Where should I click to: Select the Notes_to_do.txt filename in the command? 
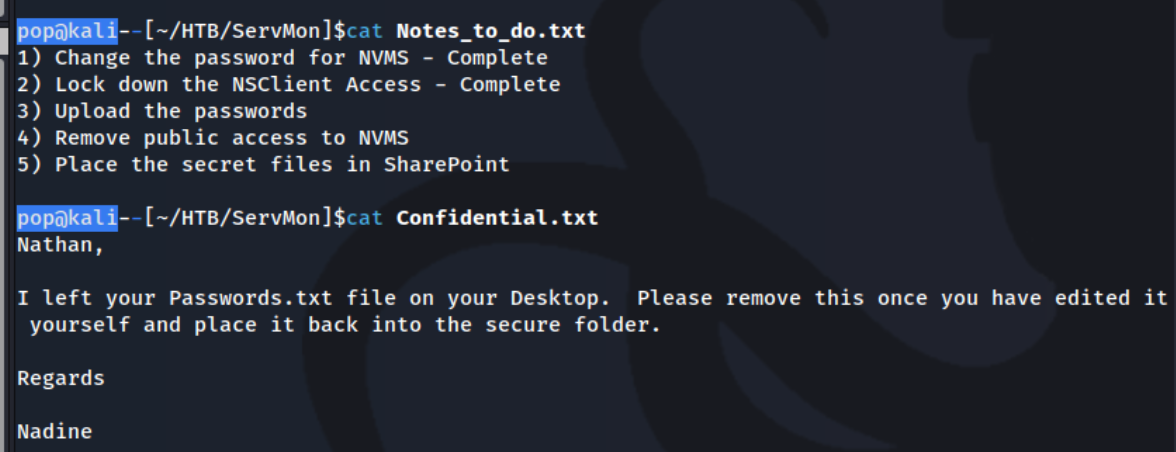coord(490,31)
